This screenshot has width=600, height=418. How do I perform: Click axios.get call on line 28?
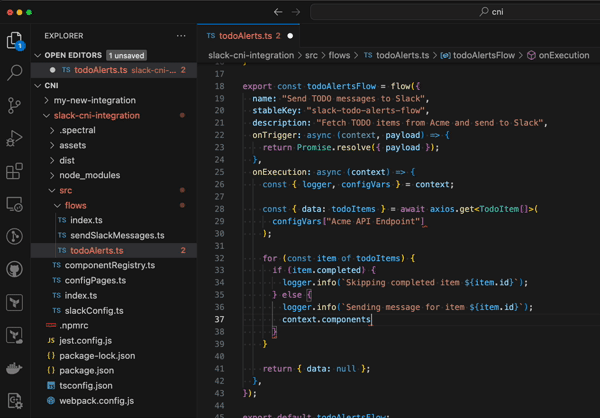point(452,209)
